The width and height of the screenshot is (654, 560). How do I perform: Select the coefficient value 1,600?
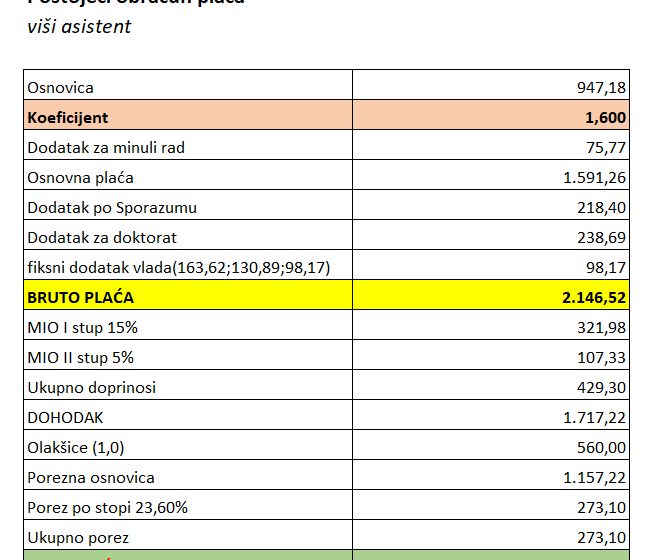click(x=606, y=118)
